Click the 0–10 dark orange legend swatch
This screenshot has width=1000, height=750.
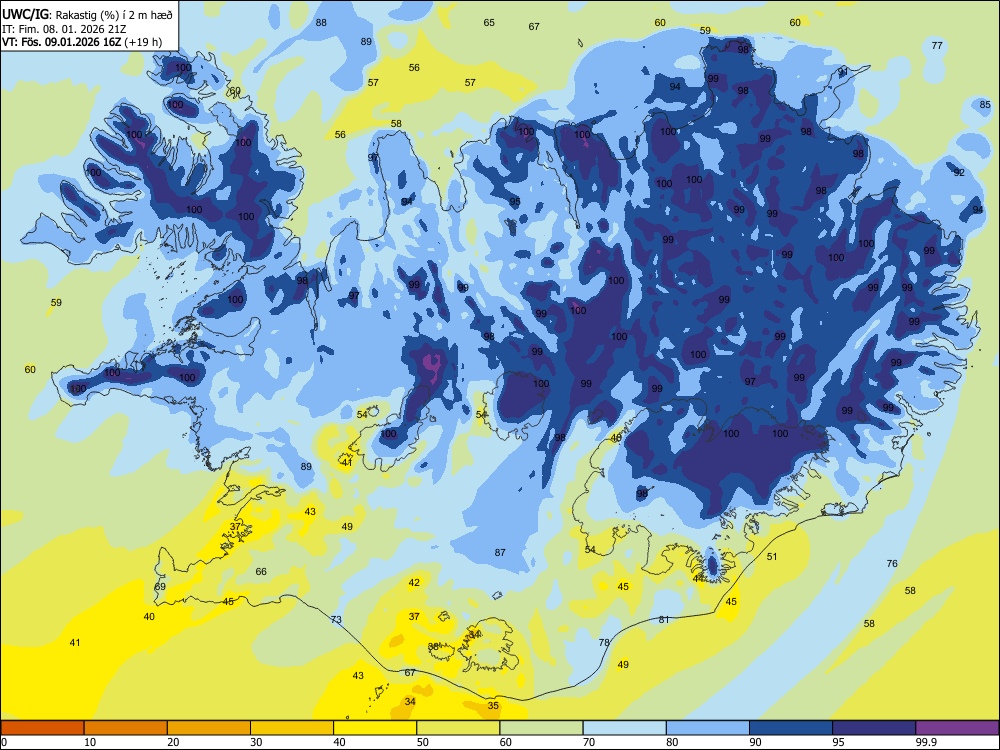(x=42, y=728)
